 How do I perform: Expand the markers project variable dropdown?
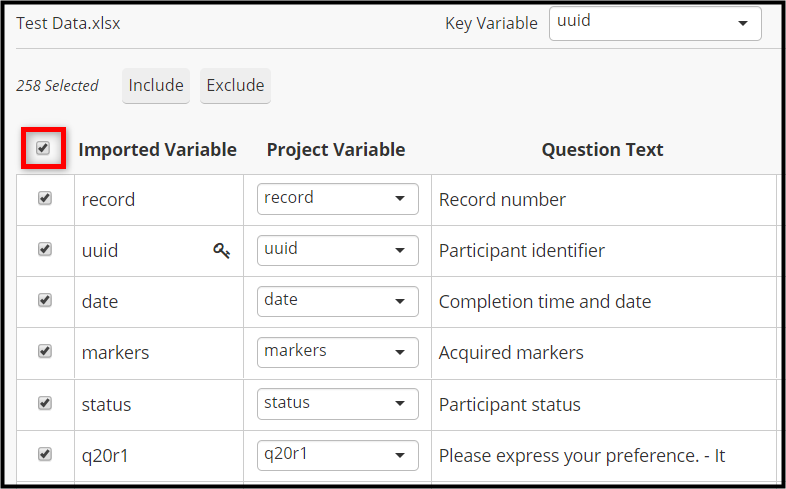point(338,352)
